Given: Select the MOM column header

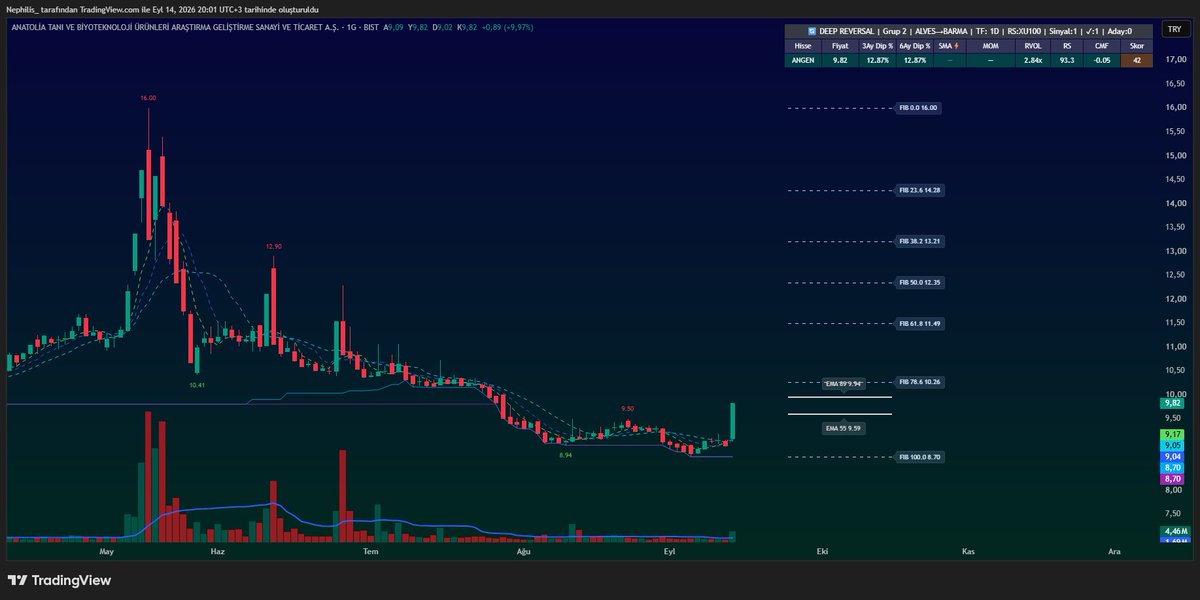Looking at the screenshot, I should click(x=990, y=46).
